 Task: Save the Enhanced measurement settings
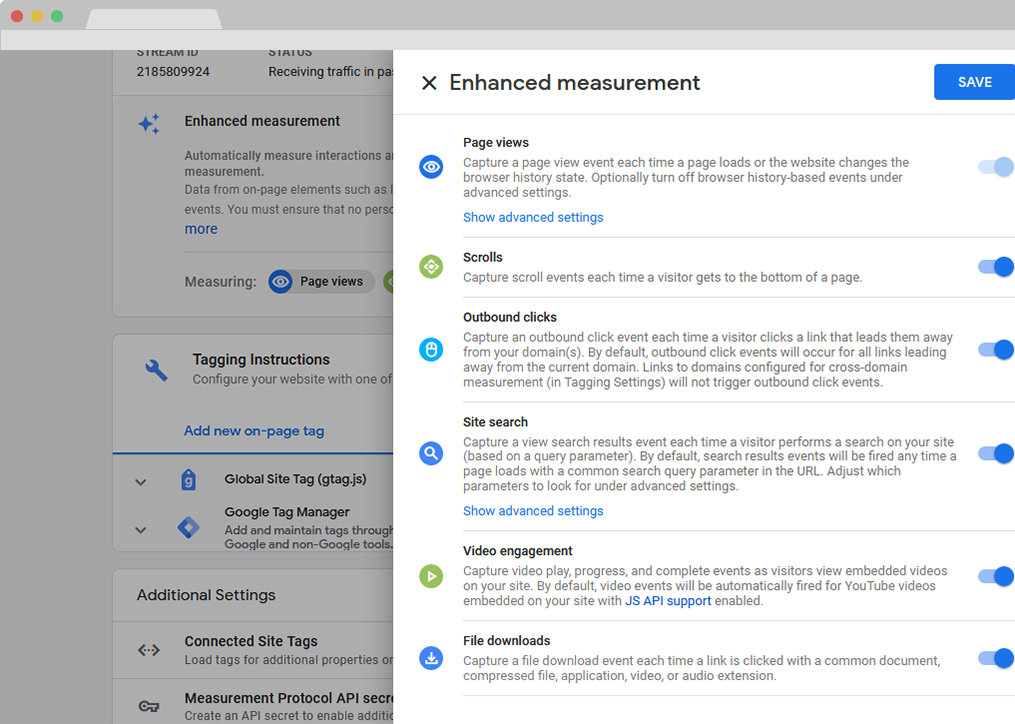(x=974, y=82)
